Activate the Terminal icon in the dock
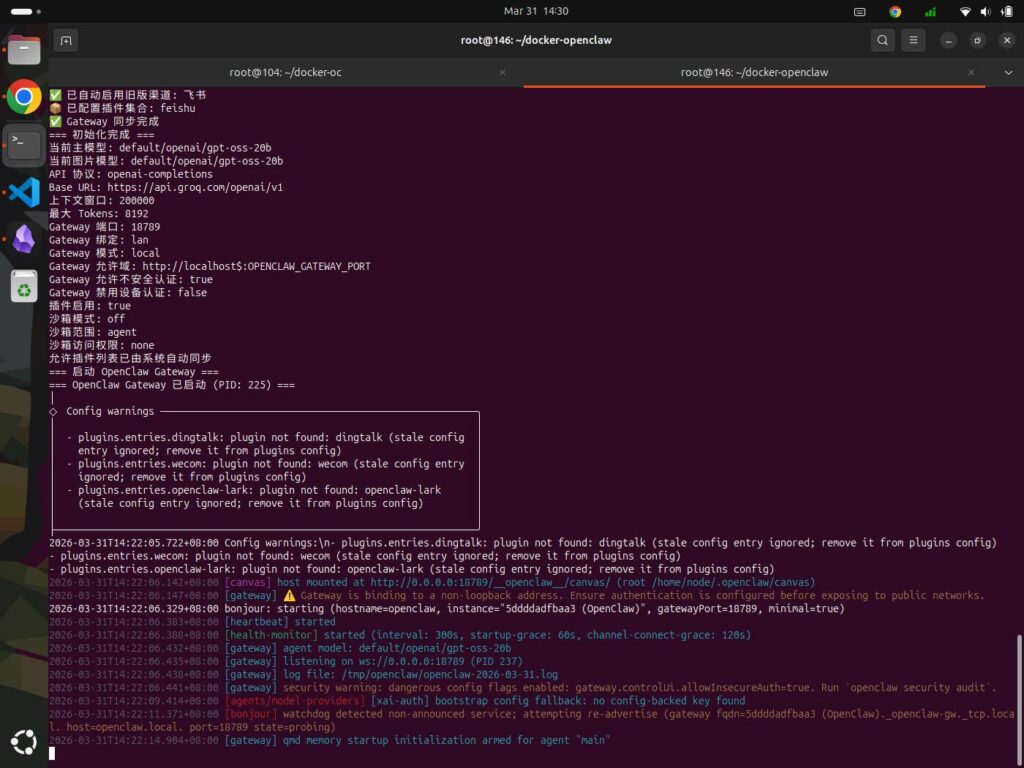The image size is (1024, 768). coord(24,144)
